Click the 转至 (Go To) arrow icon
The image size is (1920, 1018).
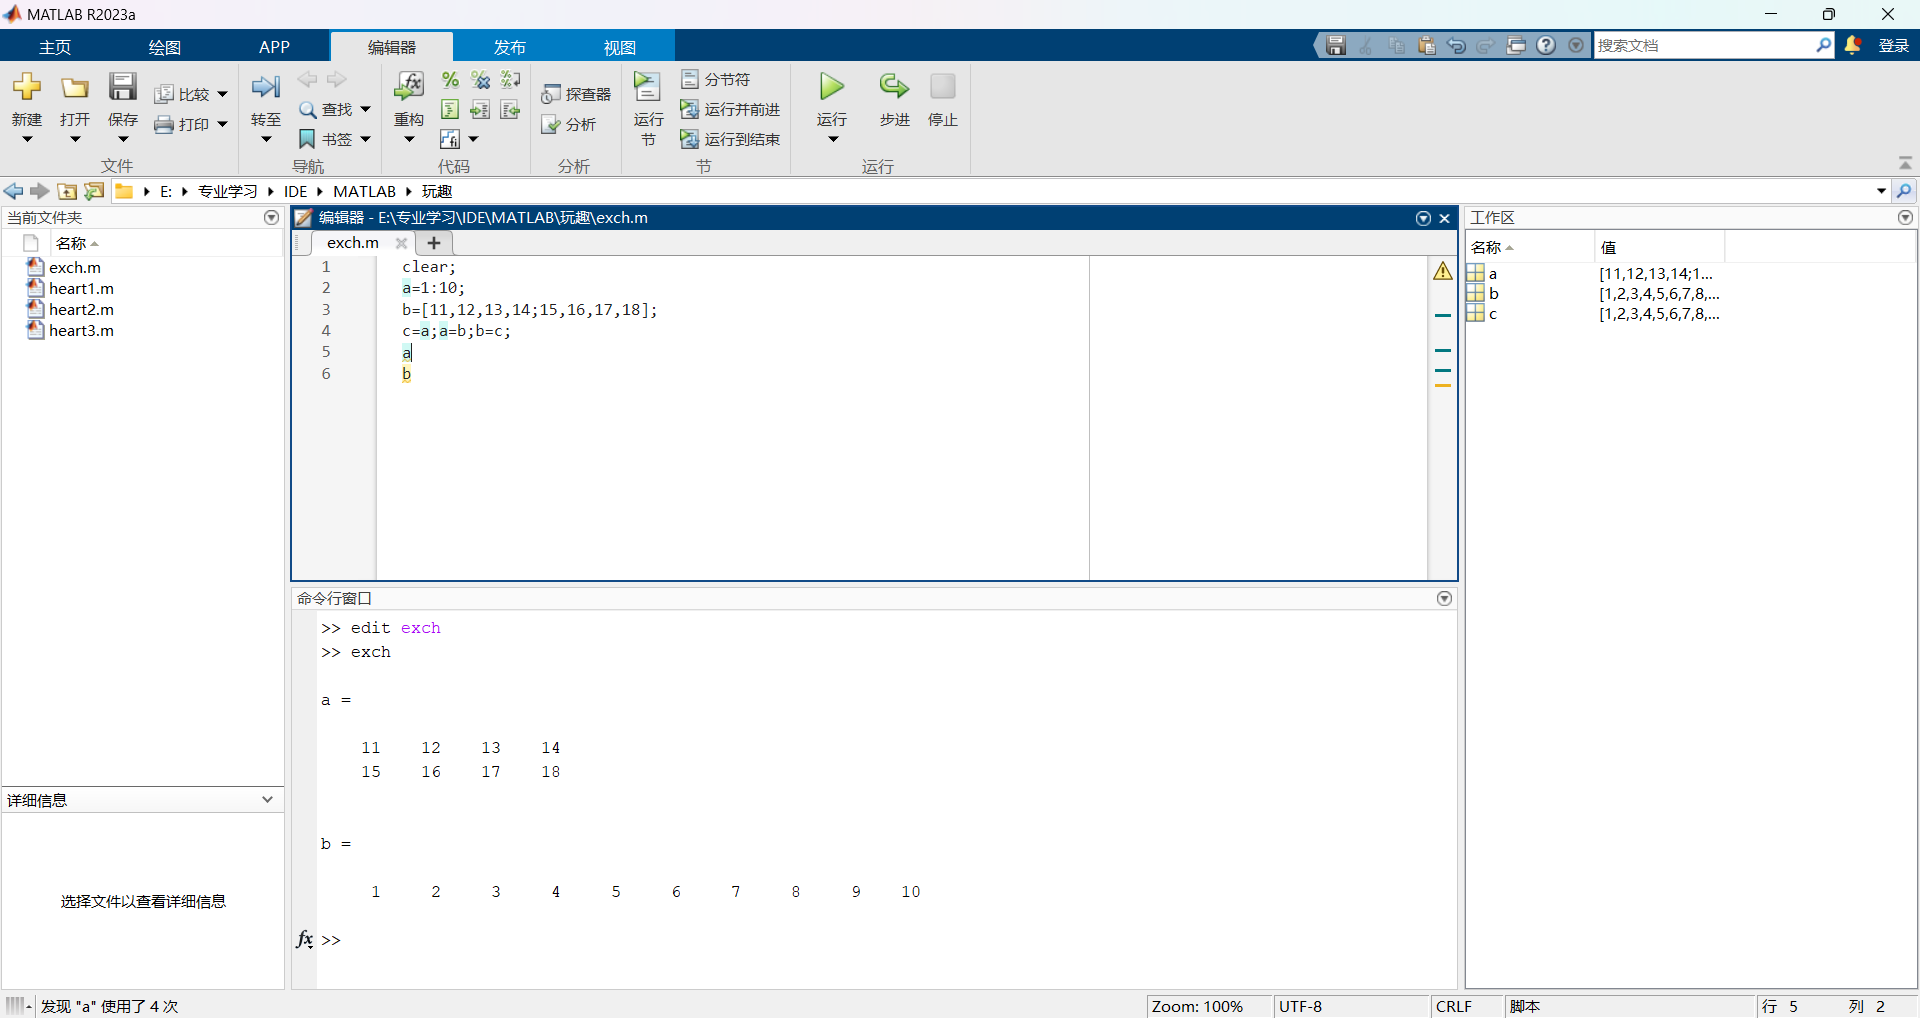tap(266, 87)
